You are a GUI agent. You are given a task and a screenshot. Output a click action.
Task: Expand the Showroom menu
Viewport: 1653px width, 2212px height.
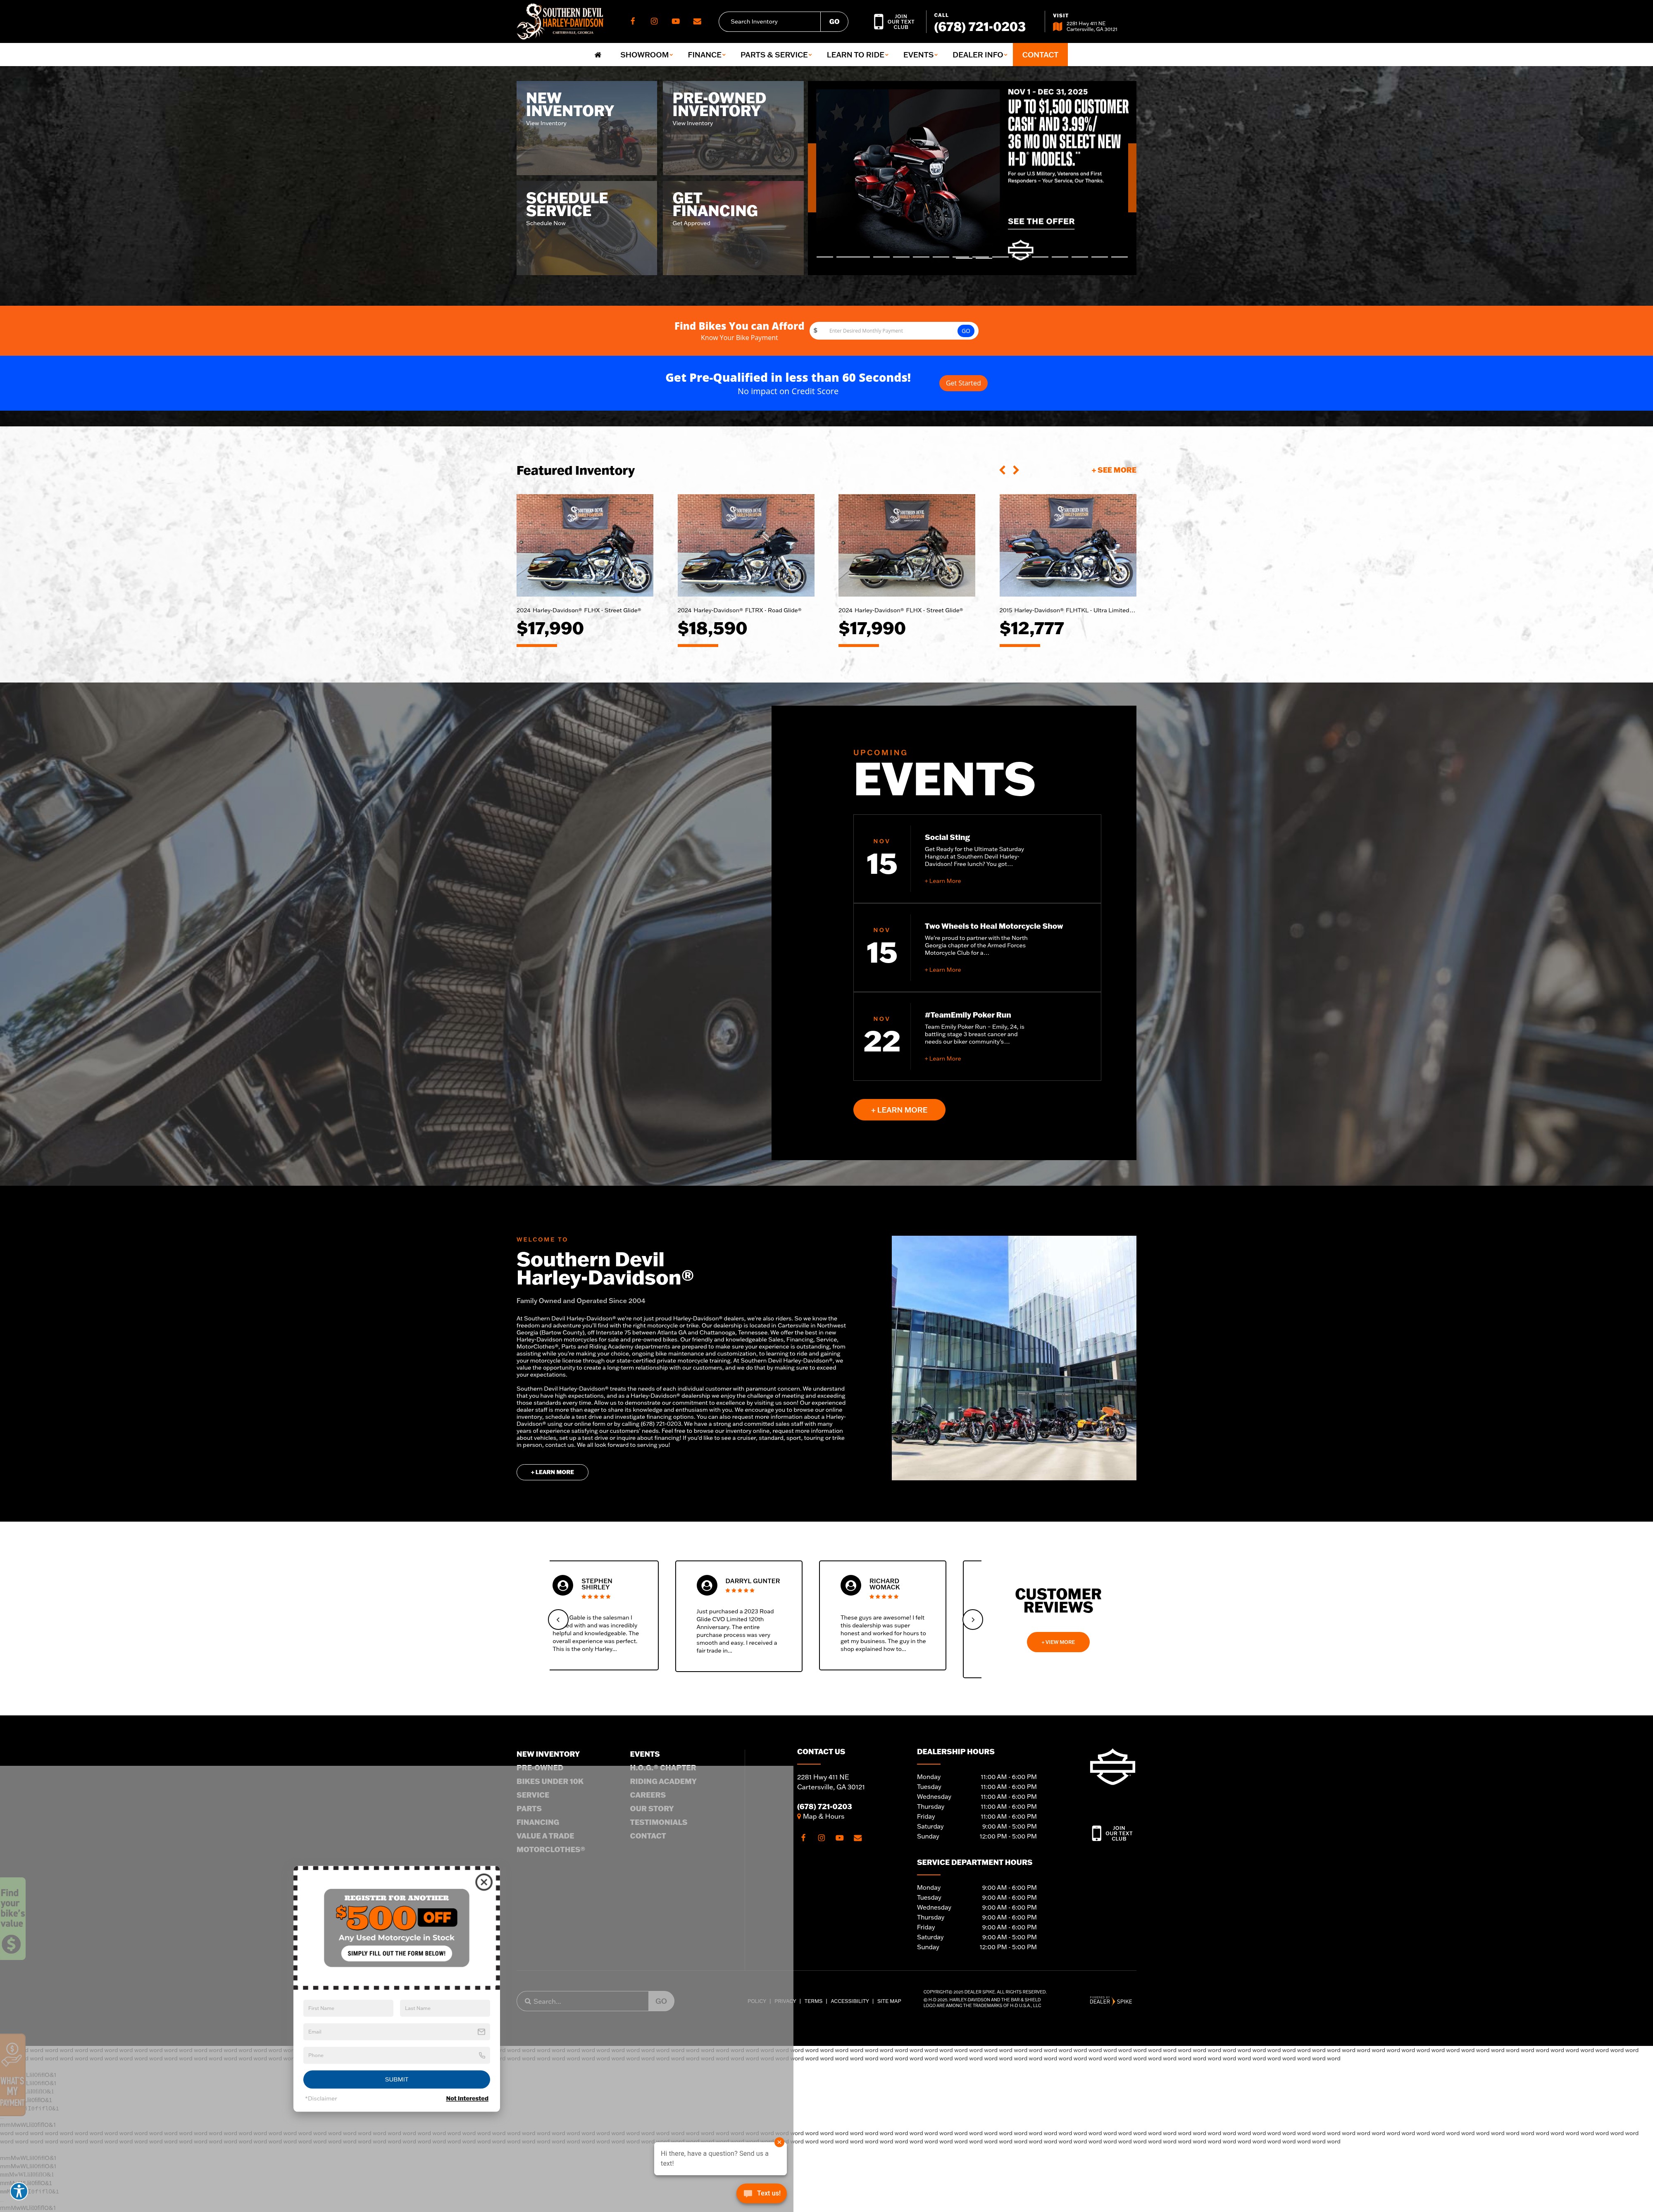pos(646,55)
